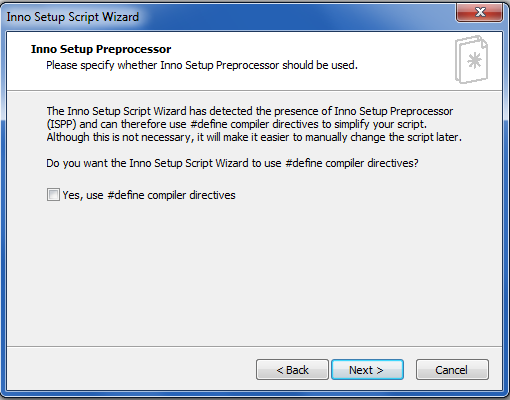This screenshot has height=400, width=510.
Task: Proceed with the Next > button
Action: click(x=367, y=370)
